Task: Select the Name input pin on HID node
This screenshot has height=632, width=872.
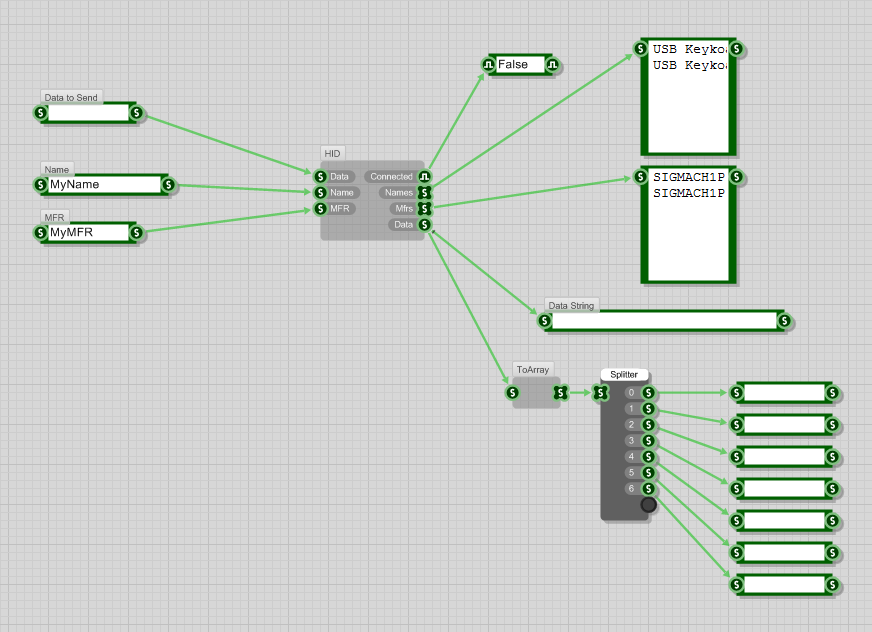Action: click(320, 193)
